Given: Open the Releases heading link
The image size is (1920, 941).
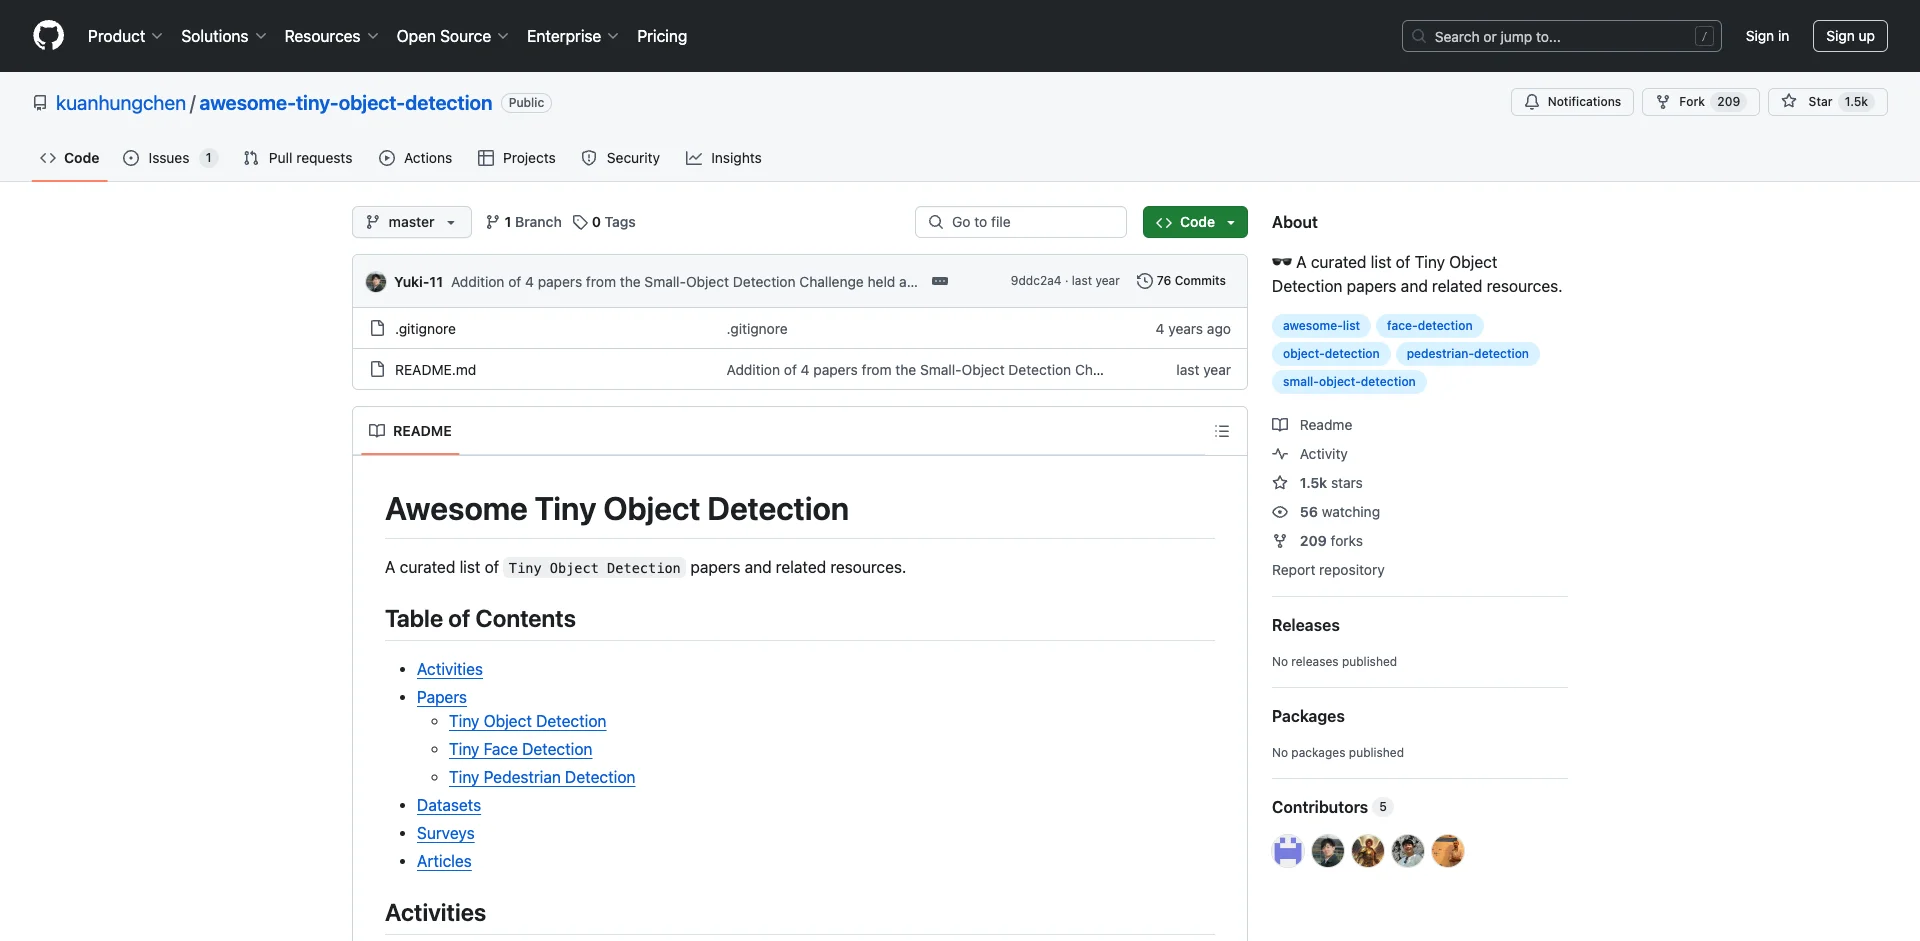Looking at the screenshot, I should tap(1306, 625).
